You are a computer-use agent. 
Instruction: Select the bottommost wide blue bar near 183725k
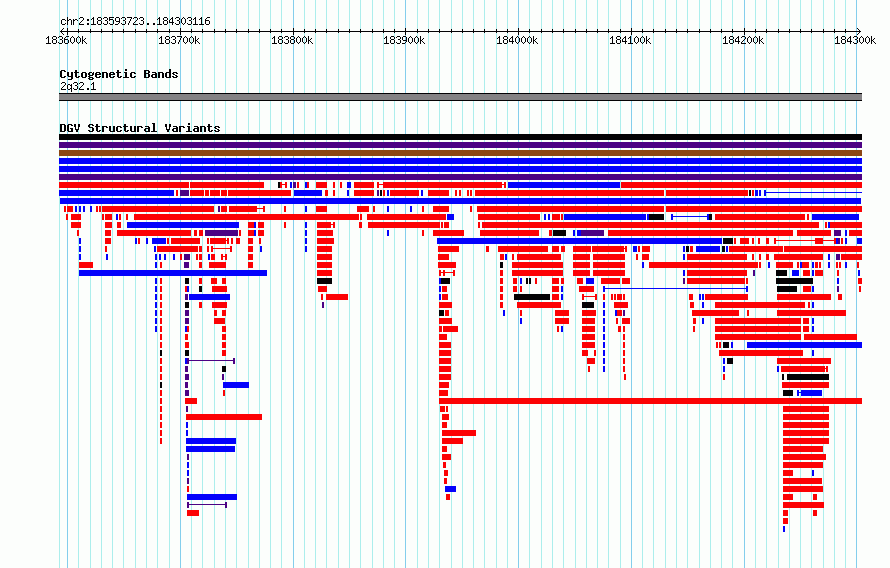pos(212,497)
